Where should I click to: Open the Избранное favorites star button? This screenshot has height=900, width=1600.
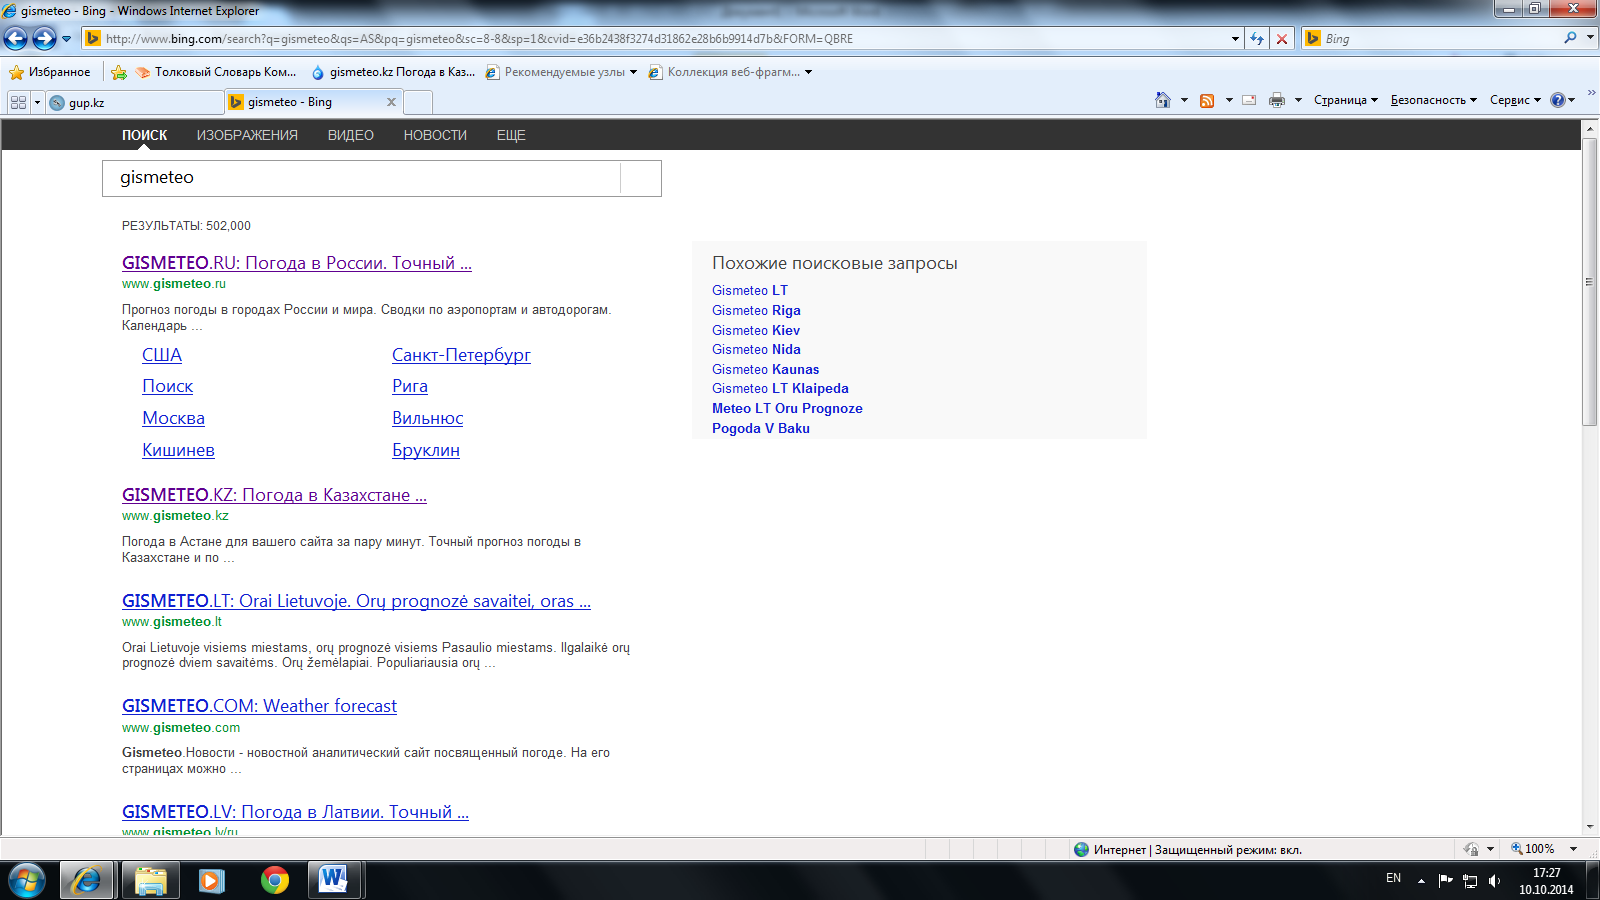click(49, 72)
